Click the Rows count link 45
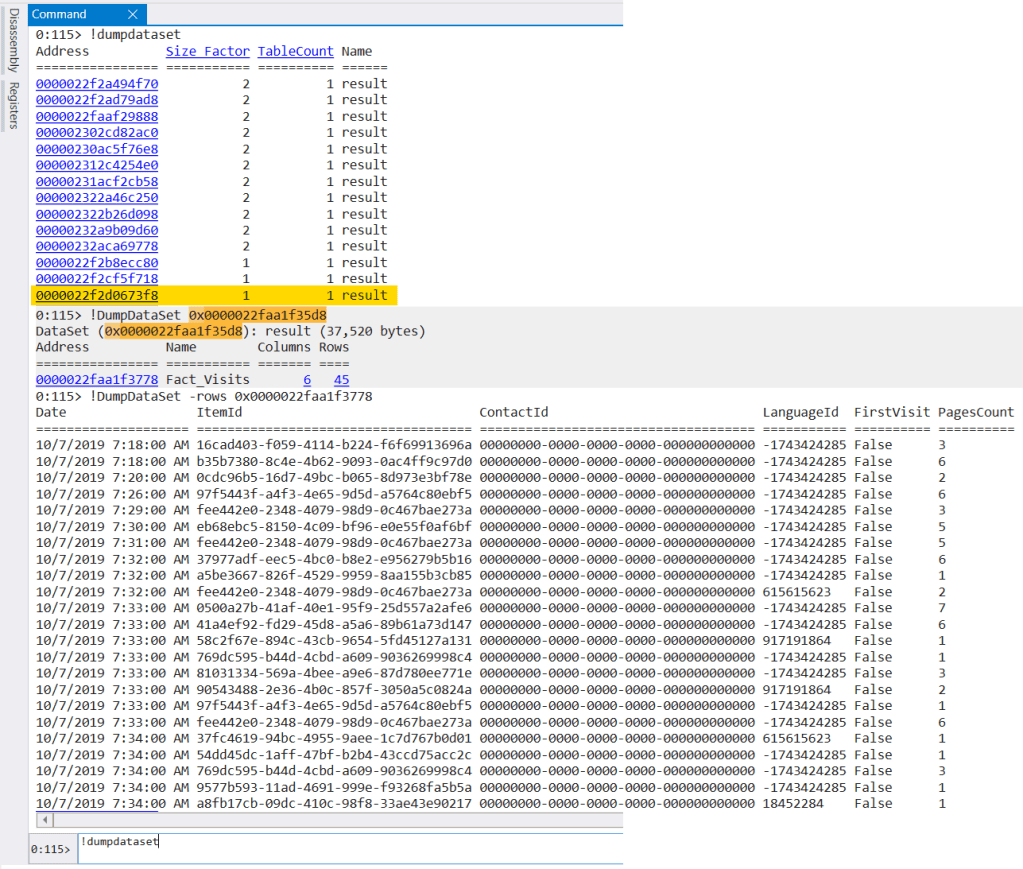Screen dimensions: 1023x869 pyautogui.click(x=341, y=380)
